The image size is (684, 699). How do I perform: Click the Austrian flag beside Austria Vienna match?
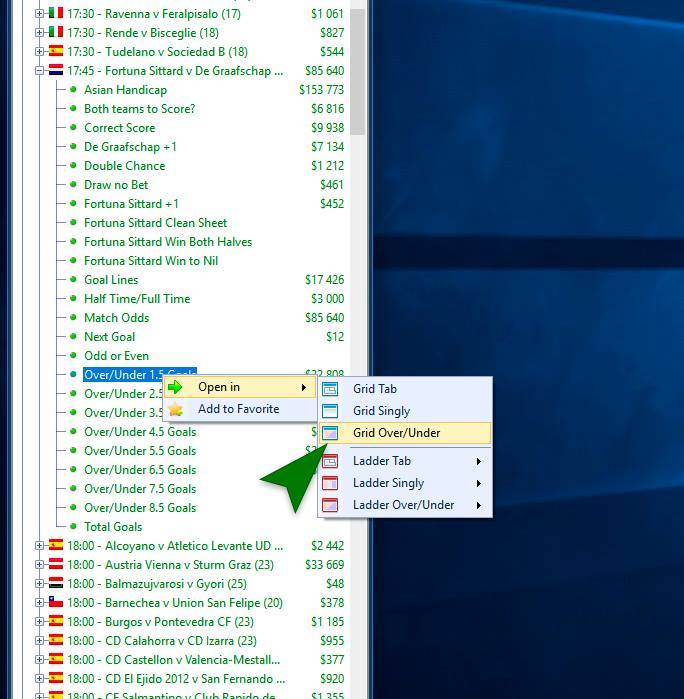tap(56, 564)
